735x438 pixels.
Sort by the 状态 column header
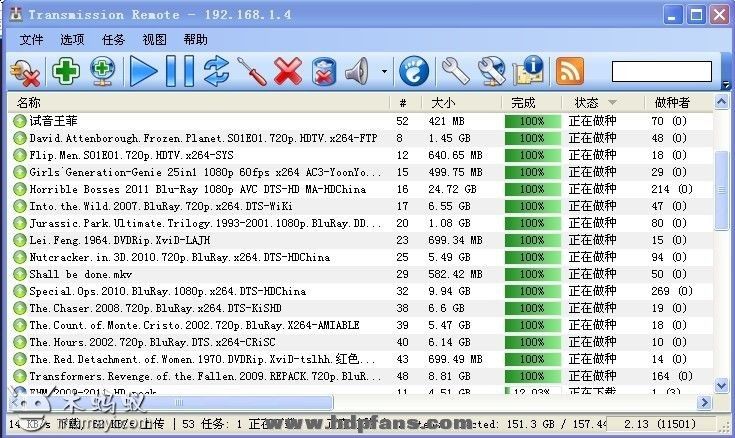[x=602, y=103]
